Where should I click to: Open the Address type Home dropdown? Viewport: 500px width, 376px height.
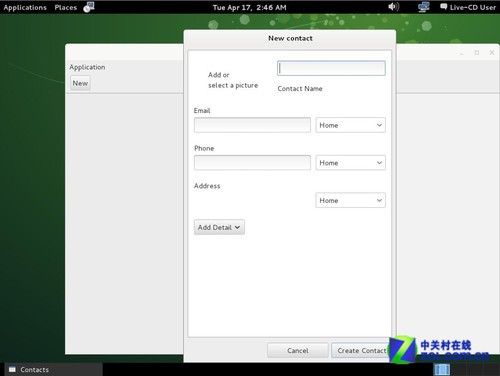point(351,200)
